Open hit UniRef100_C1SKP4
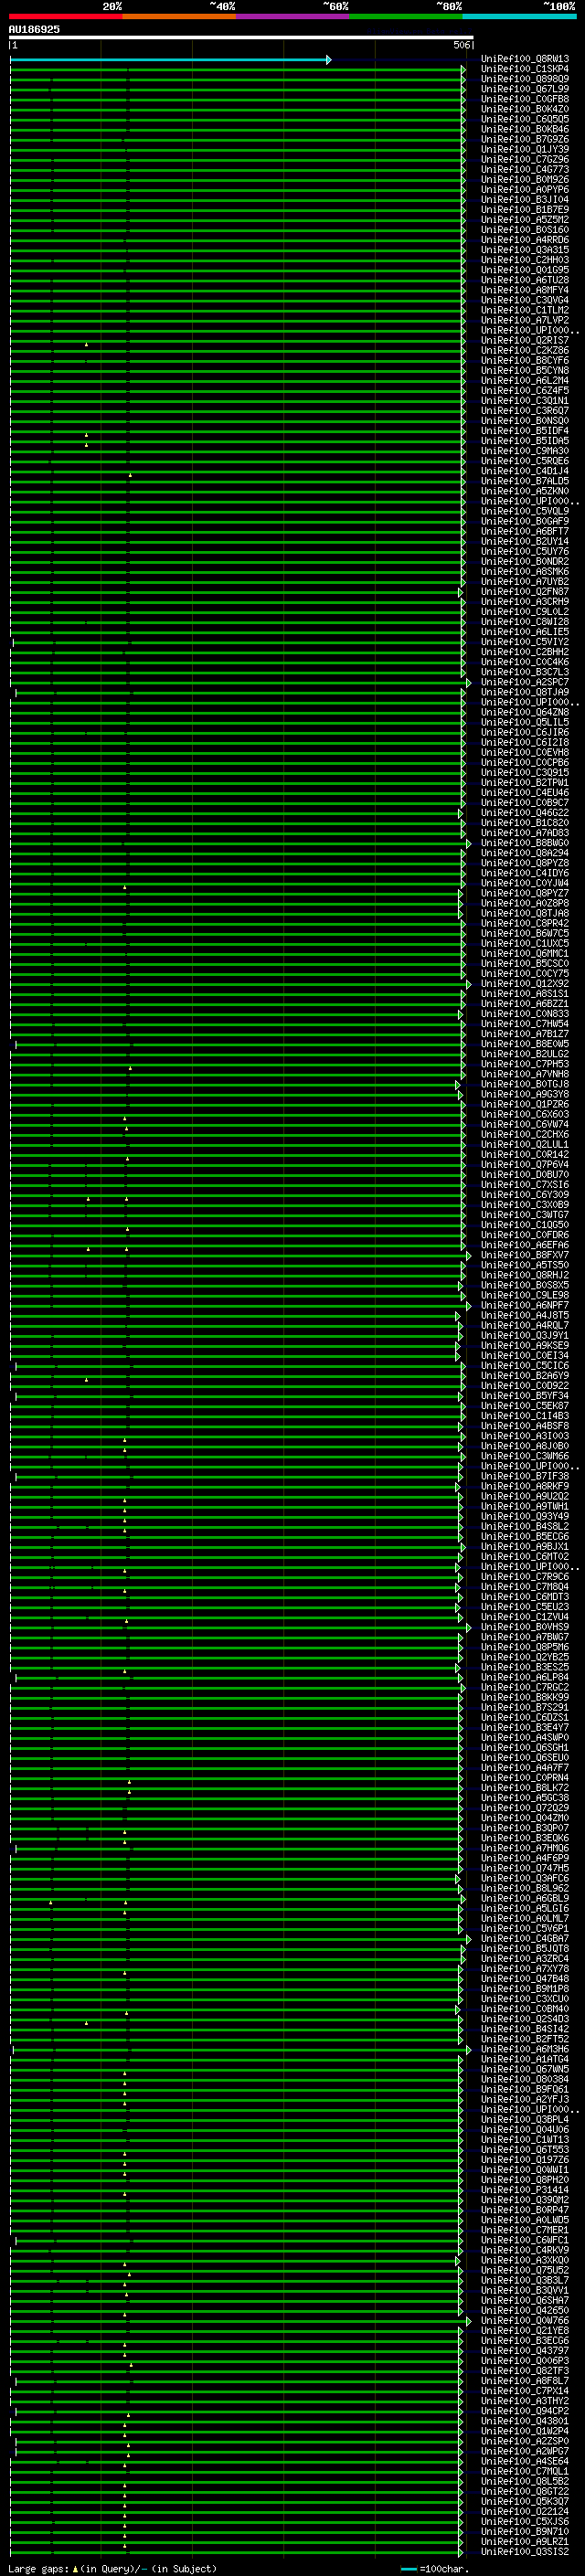585x2576 pixels. tap(525, 69)
